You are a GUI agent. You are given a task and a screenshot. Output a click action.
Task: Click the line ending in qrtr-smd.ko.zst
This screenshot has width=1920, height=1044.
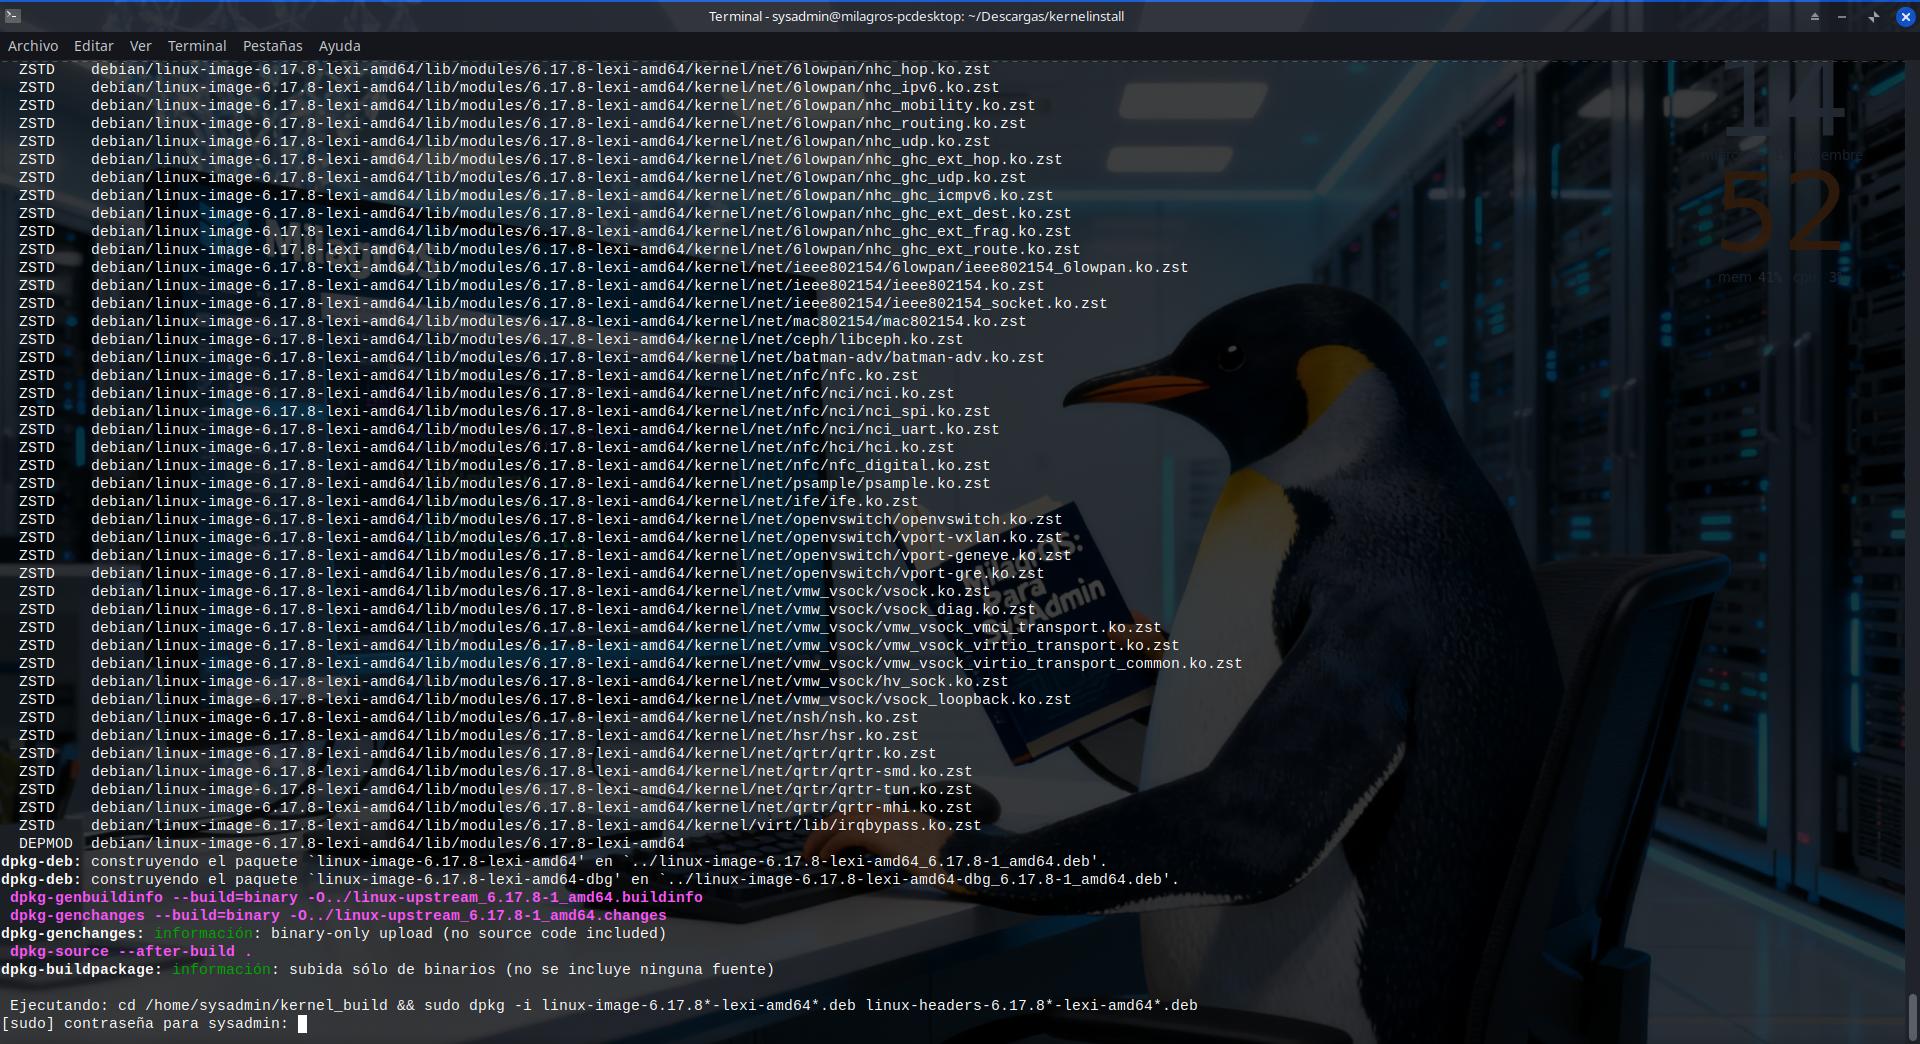[495, 771]
